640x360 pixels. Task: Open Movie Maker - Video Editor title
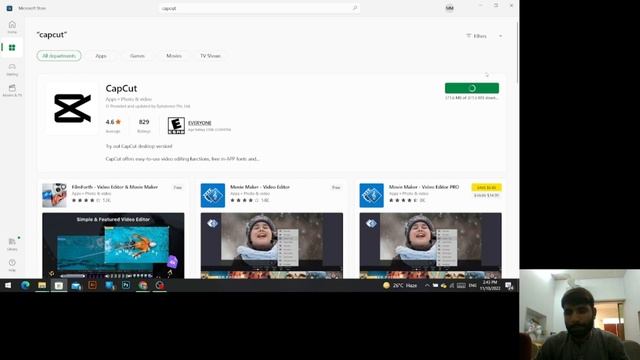(x=260, y=187)
